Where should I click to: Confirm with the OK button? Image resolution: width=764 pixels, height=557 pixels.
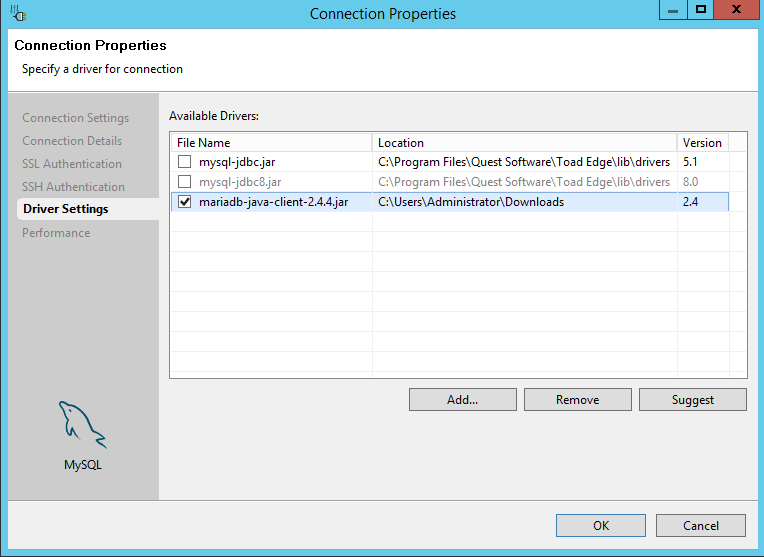coord(600,526)
